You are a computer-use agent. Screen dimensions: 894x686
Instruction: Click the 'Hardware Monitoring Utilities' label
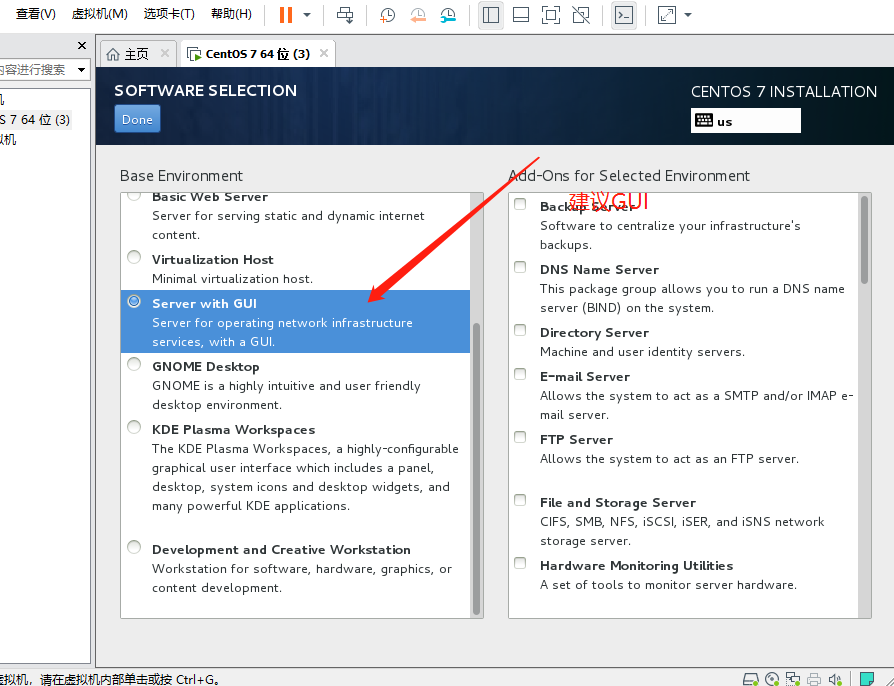[637, 565]
